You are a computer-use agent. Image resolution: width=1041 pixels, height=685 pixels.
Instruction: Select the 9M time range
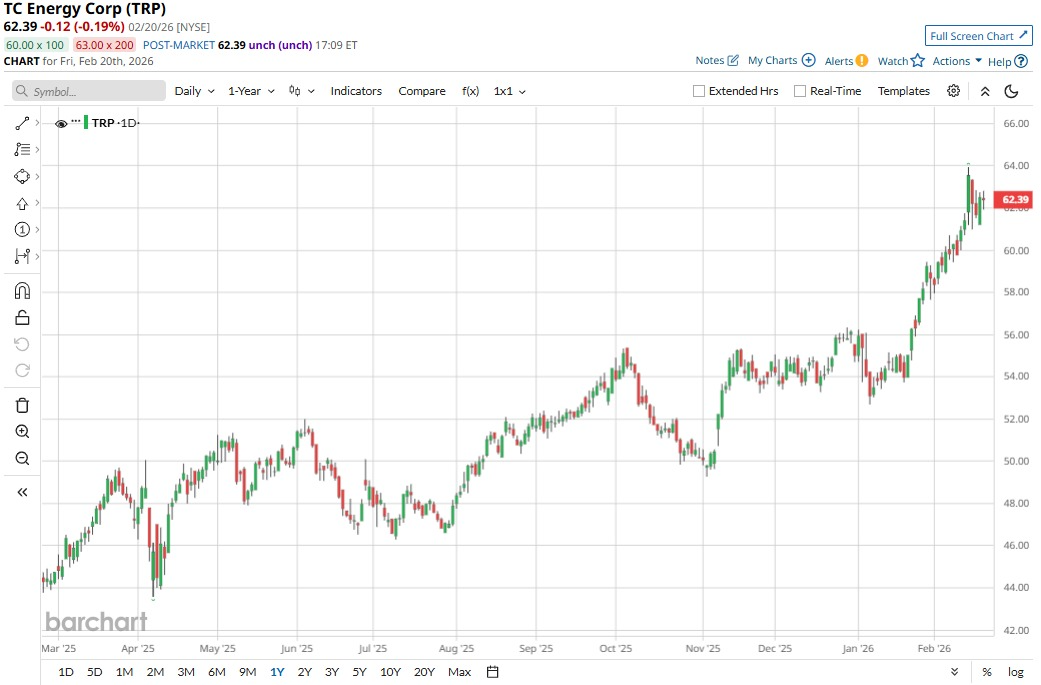pos(248,672)
